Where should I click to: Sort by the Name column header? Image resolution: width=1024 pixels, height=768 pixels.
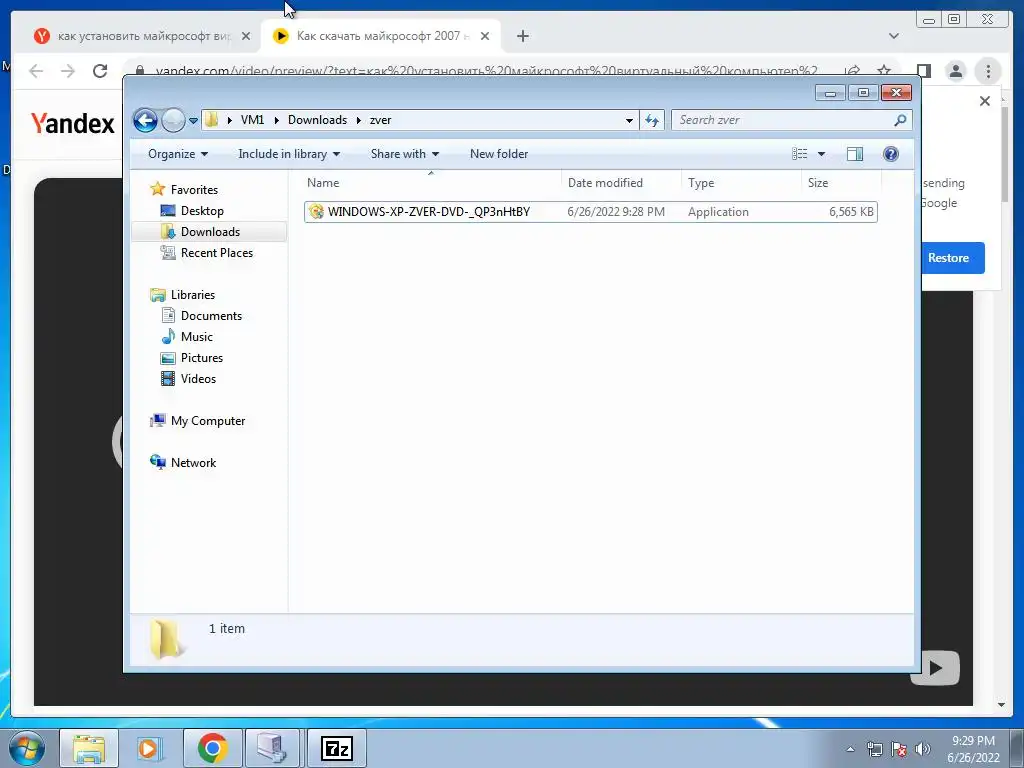(431, 183)
